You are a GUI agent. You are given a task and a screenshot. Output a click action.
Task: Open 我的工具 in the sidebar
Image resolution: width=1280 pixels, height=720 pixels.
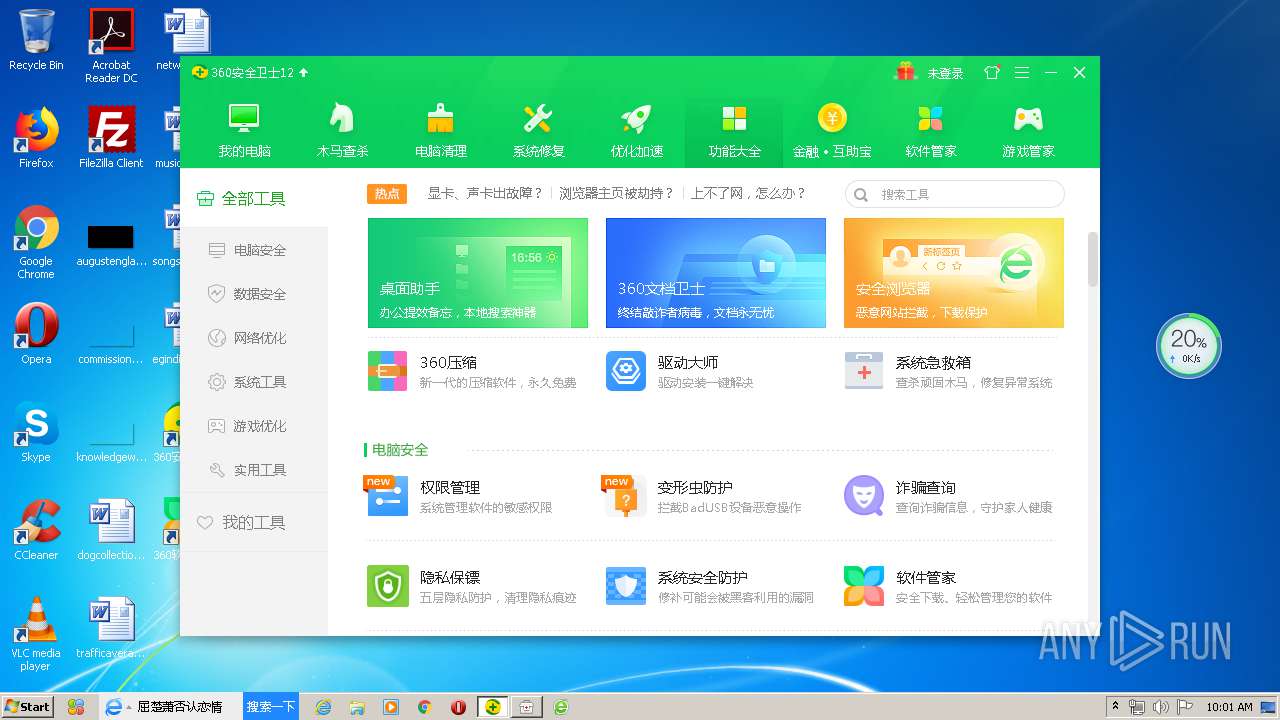(254, 522)
